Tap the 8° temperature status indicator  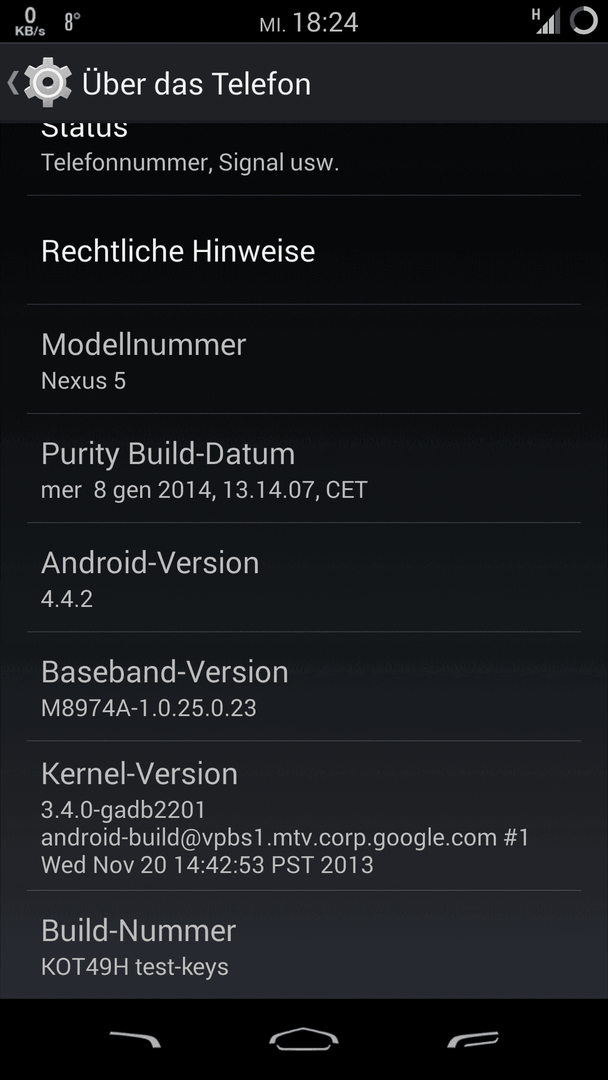(72, 21)
